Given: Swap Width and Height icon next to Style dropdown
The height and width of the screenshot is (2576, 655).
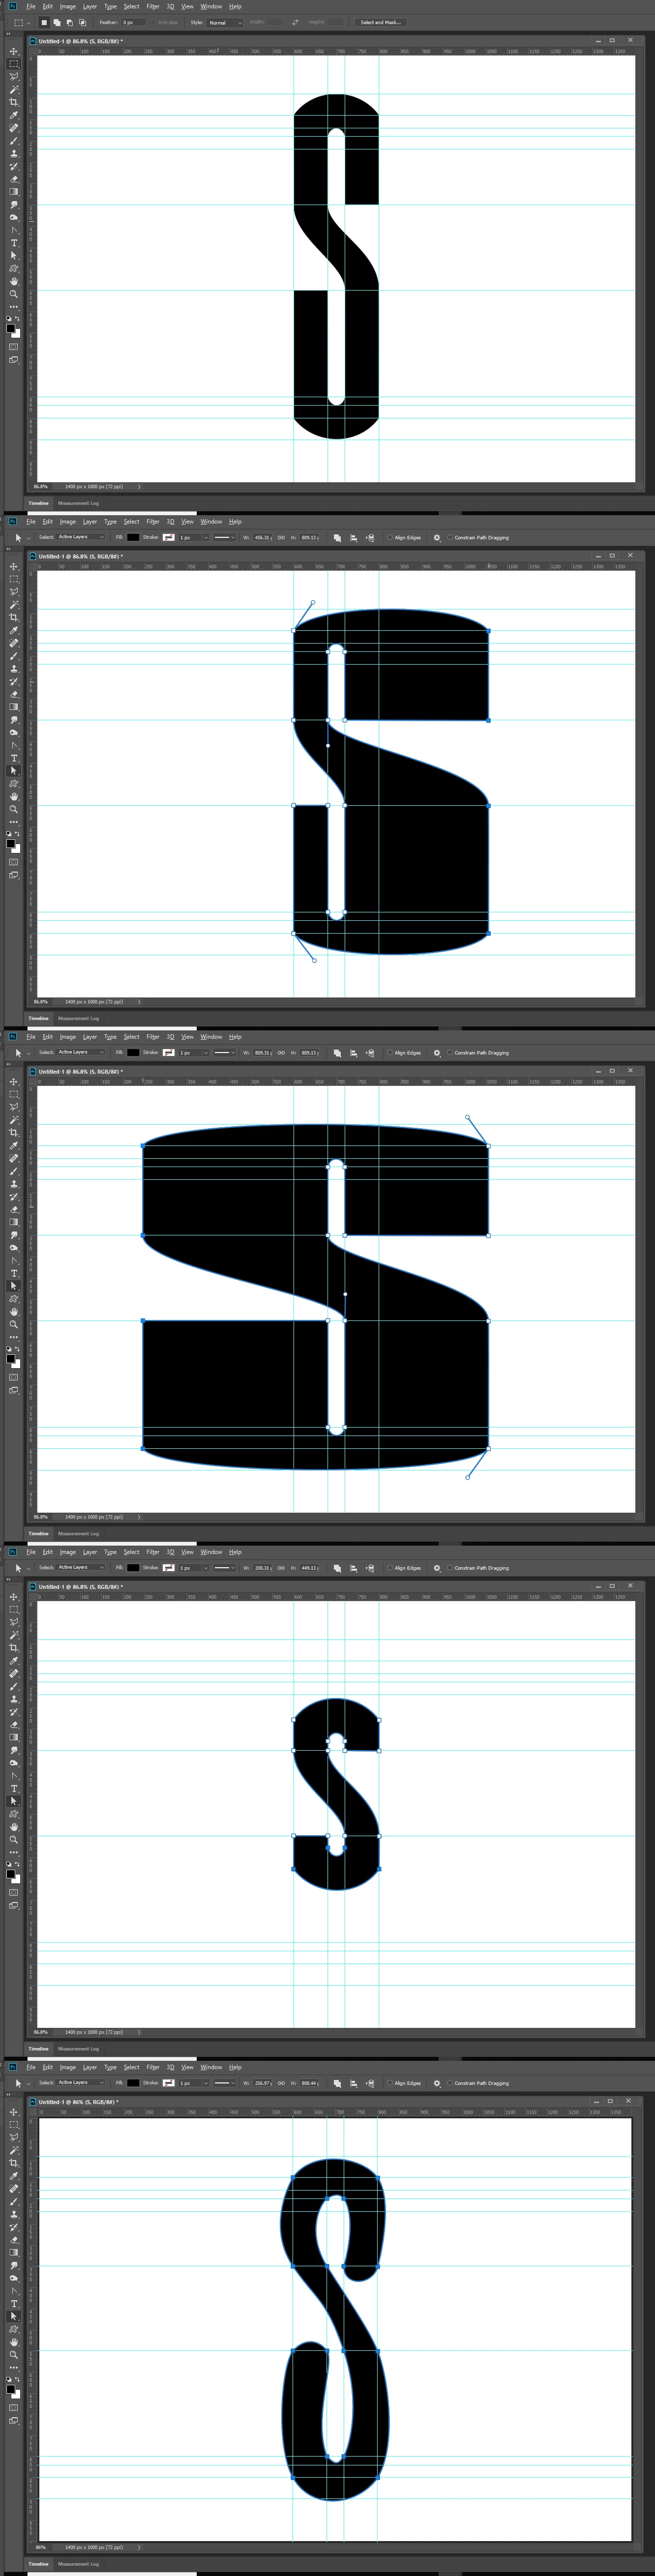Looking at the screenshot, I should 295,22.
